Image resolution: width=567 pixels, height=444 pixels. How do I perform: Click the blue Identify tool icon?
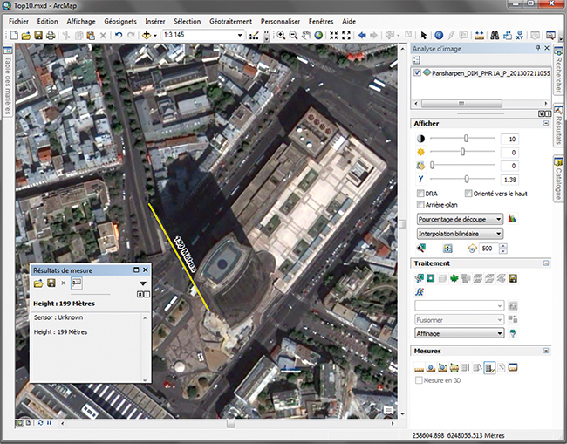coord(439,35)
